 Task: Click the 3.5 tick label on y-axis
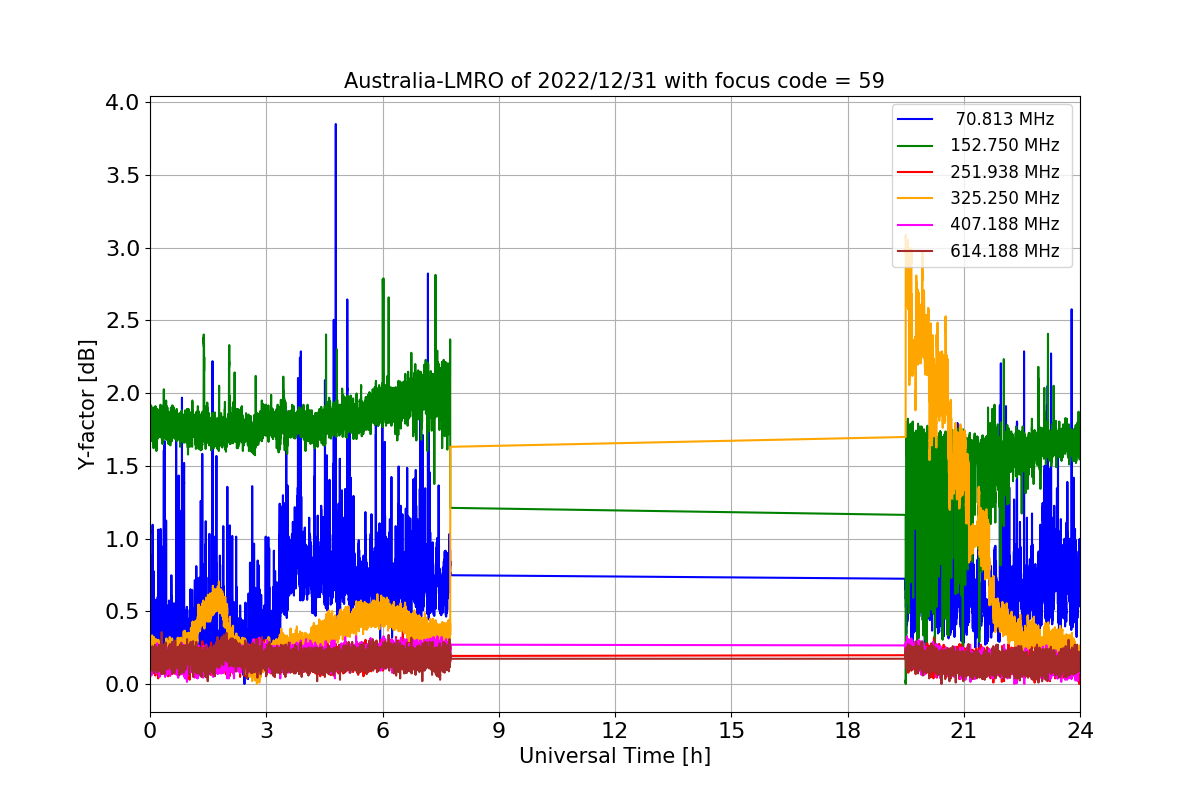122,175
